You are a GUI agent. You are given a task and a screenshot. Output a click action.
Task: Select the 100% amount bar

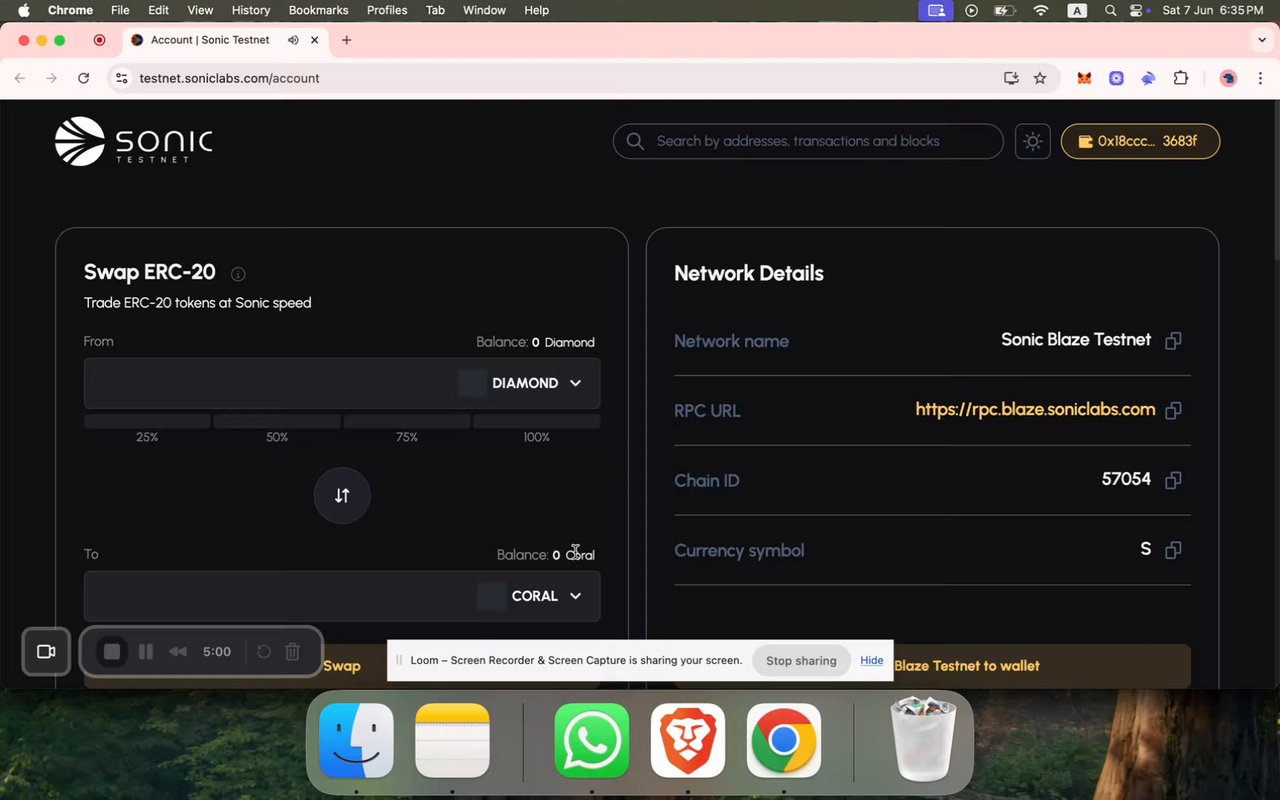pos(537,421)
